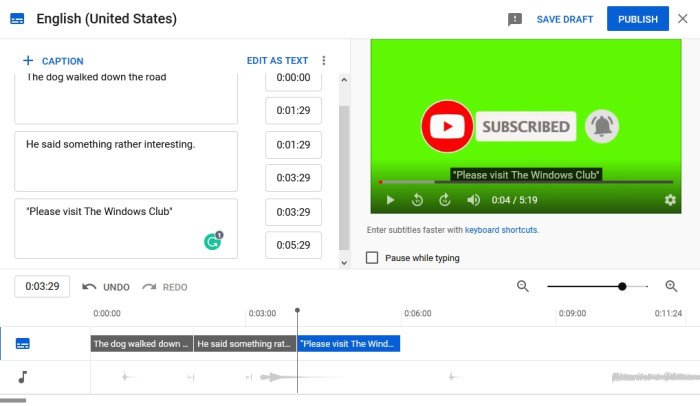
Task: Click the Grammarly icon in caption box
Action: tap(213, 241)
